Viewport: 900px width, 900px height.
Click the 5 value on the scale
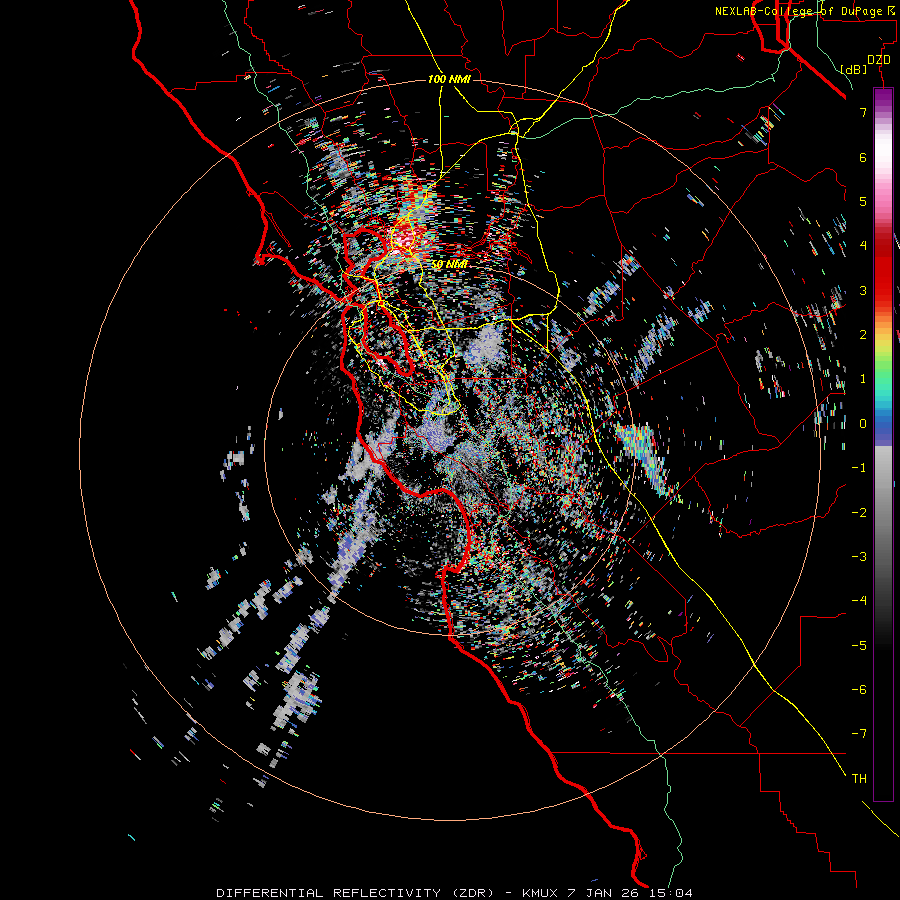click(863, 201)
